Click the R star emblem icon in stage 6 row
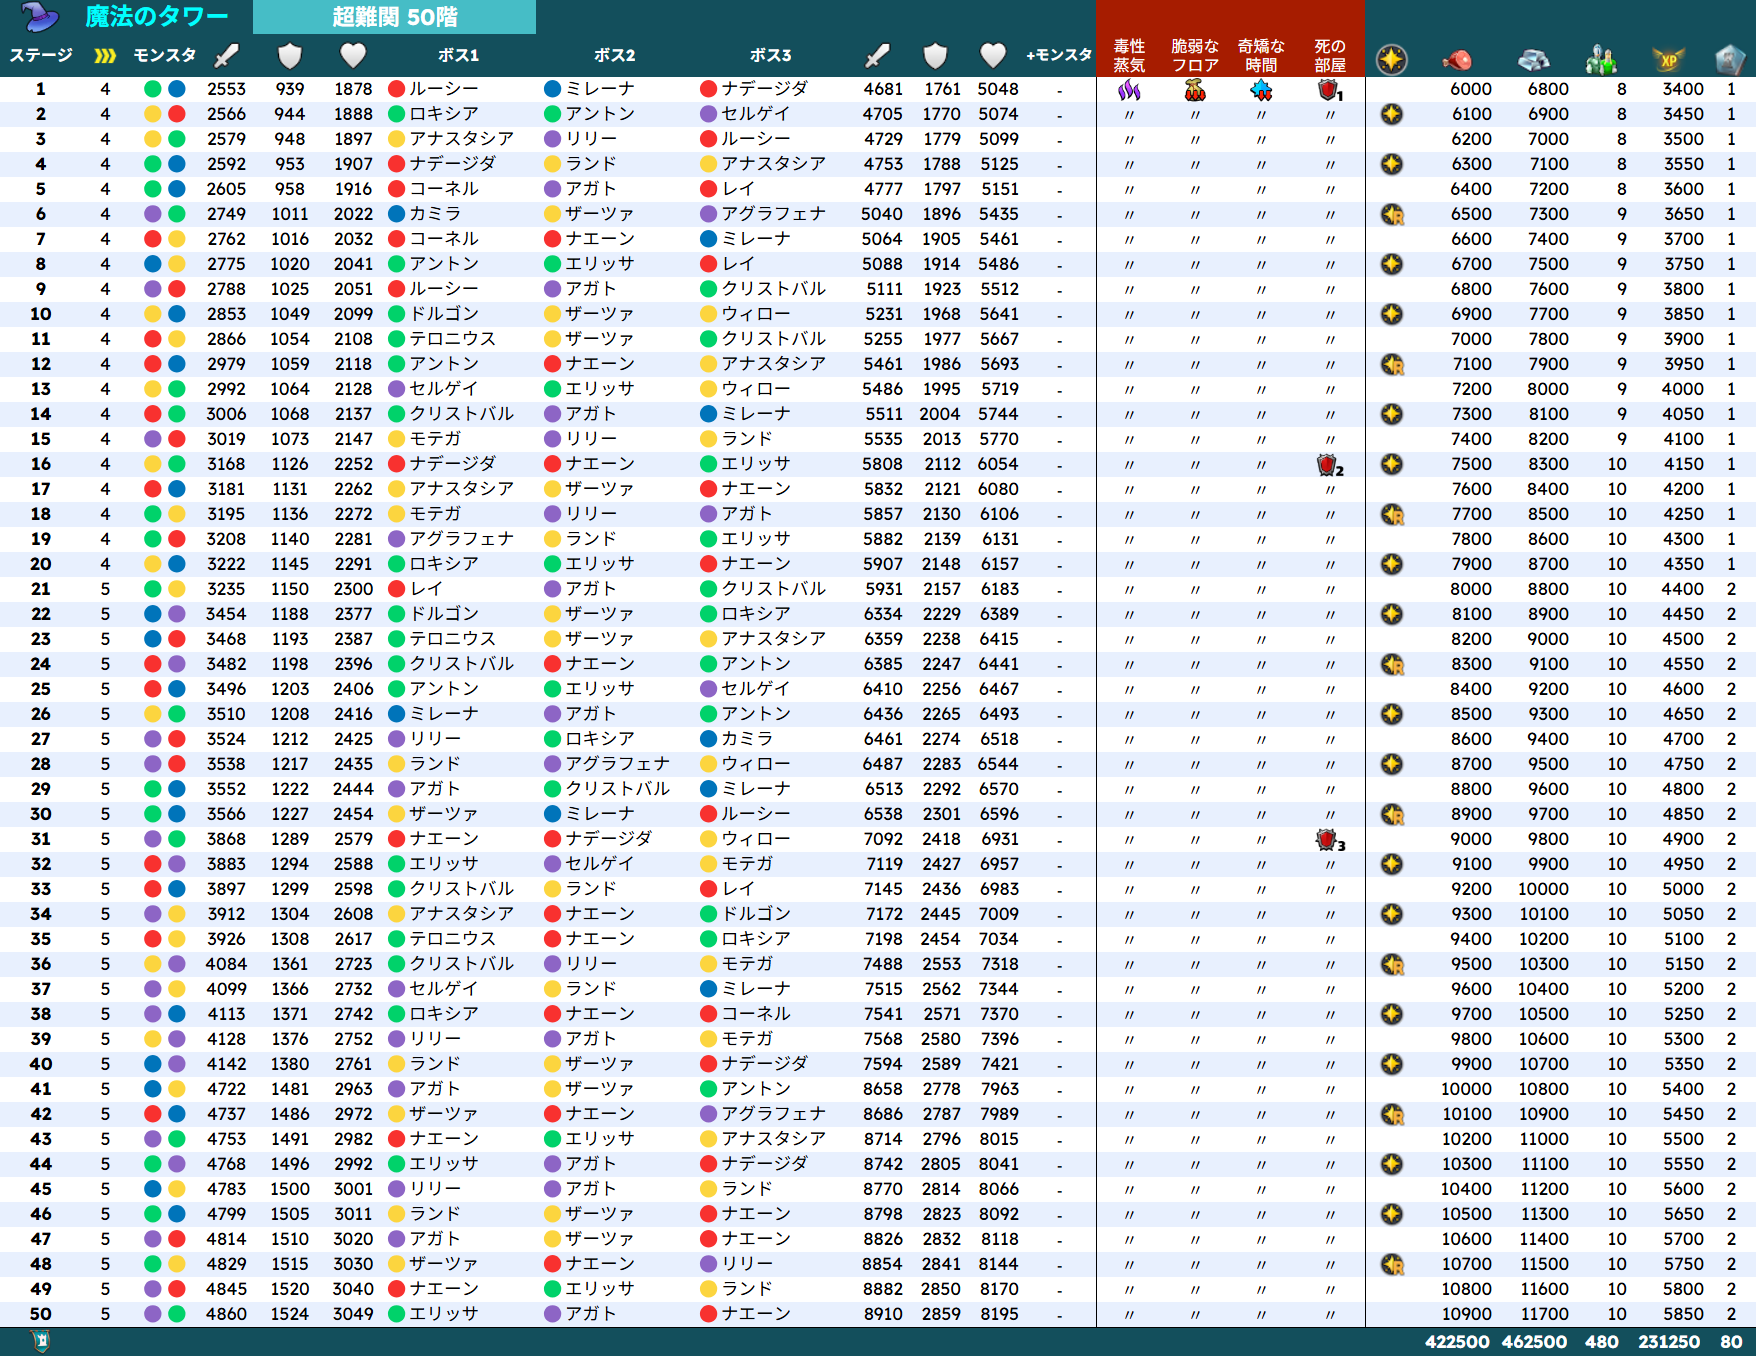 tap(1392, 214)
